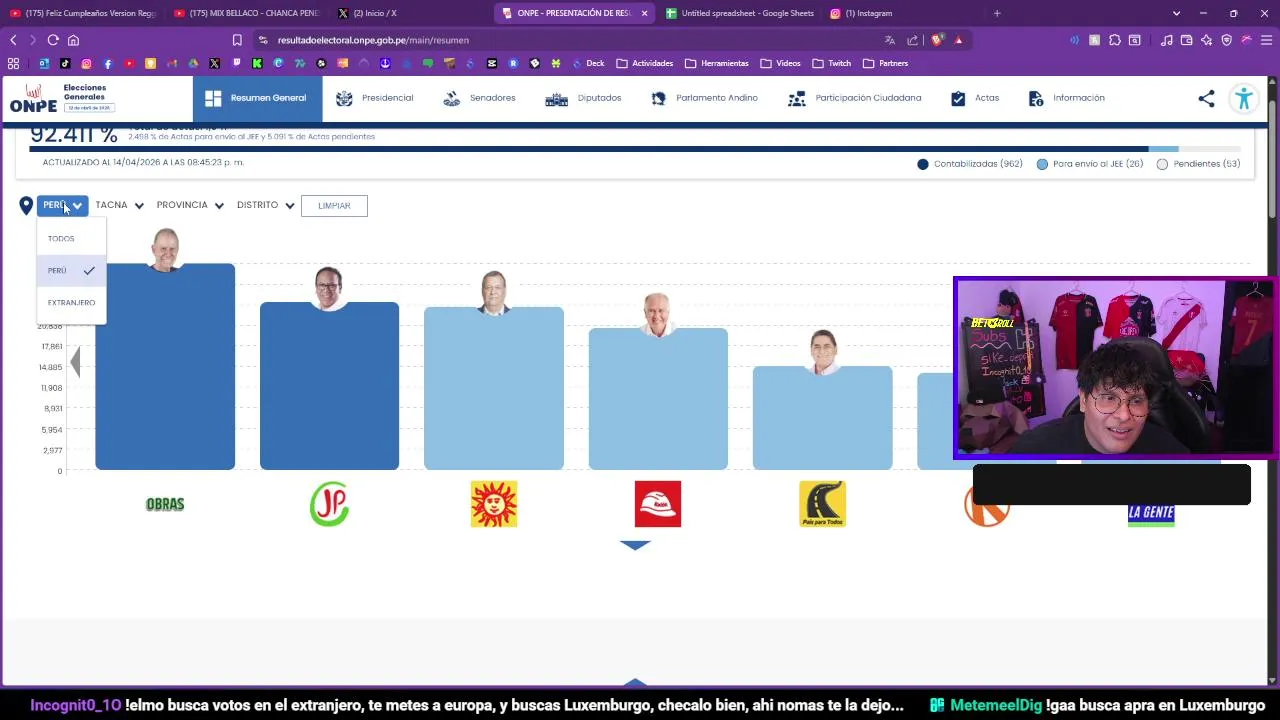Open the accessibility widget icon

(1244, 98)
